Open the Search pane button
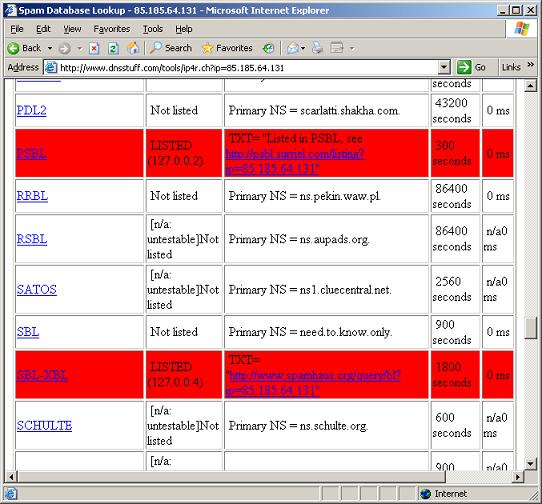The image size is (542, 504). point(170,48)
